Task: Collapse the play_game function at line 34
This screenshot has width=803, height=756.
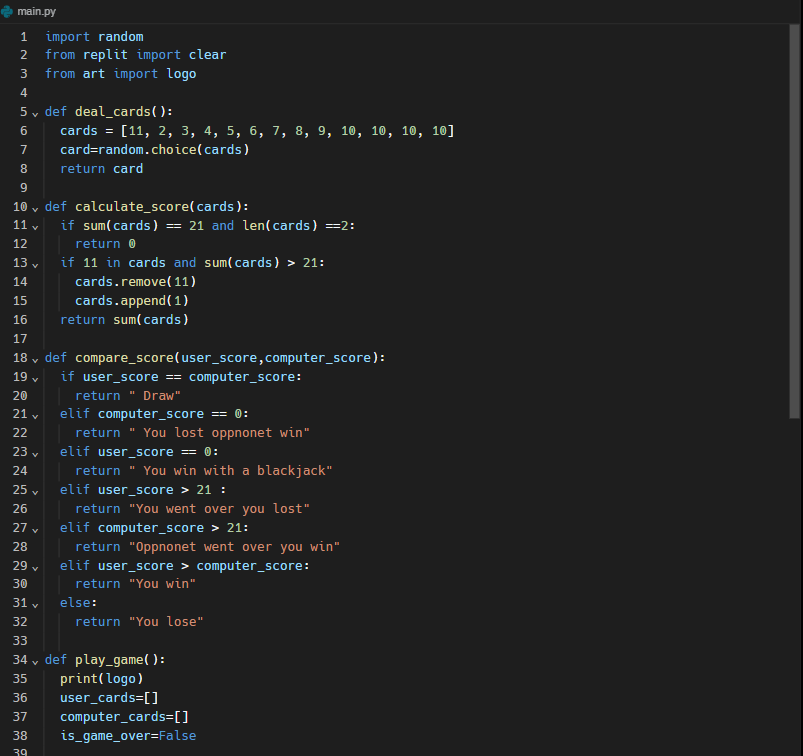Action: tap(35, 659)
